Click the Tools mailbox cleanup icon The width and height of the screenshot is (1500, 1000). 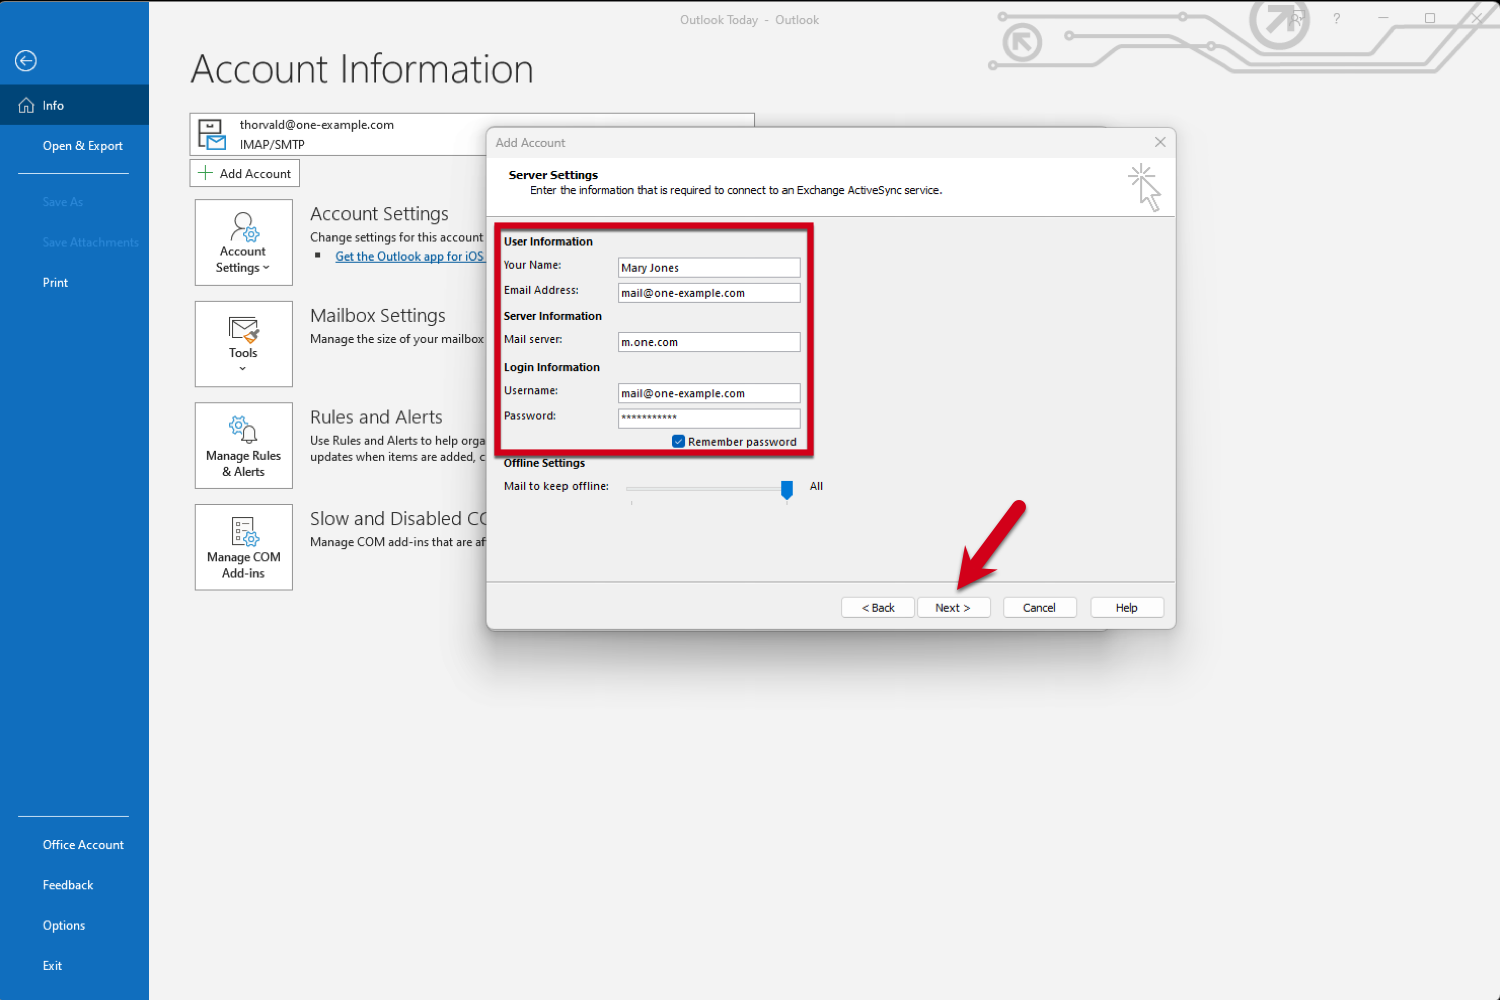(x=244, y=329)
